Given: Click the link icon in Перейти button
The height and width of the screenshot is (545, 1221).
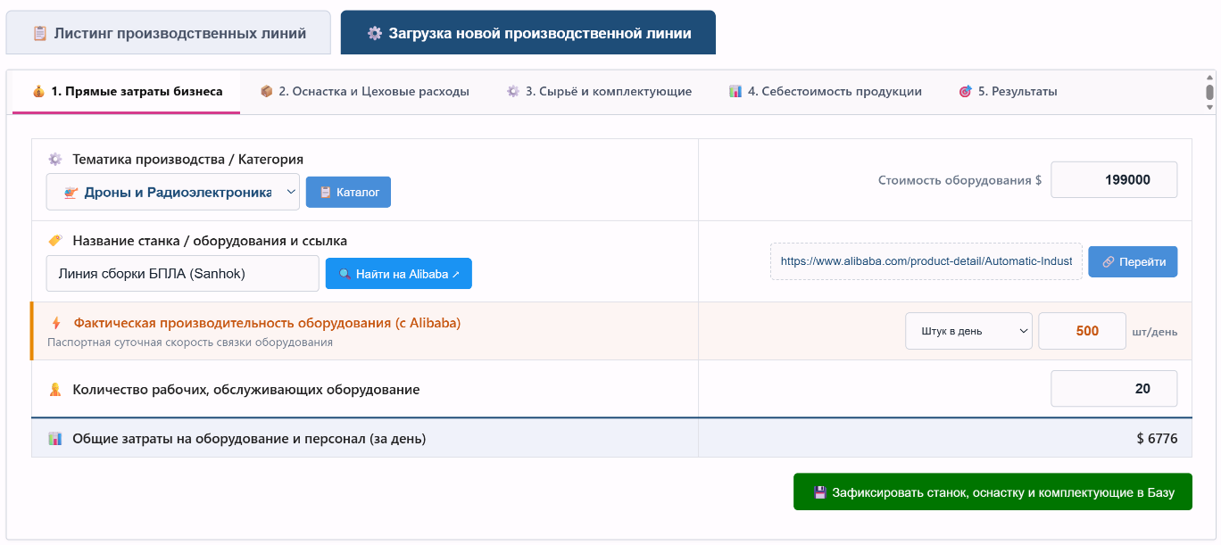Looking at the screenshot, I should (x=1108, y=262).
